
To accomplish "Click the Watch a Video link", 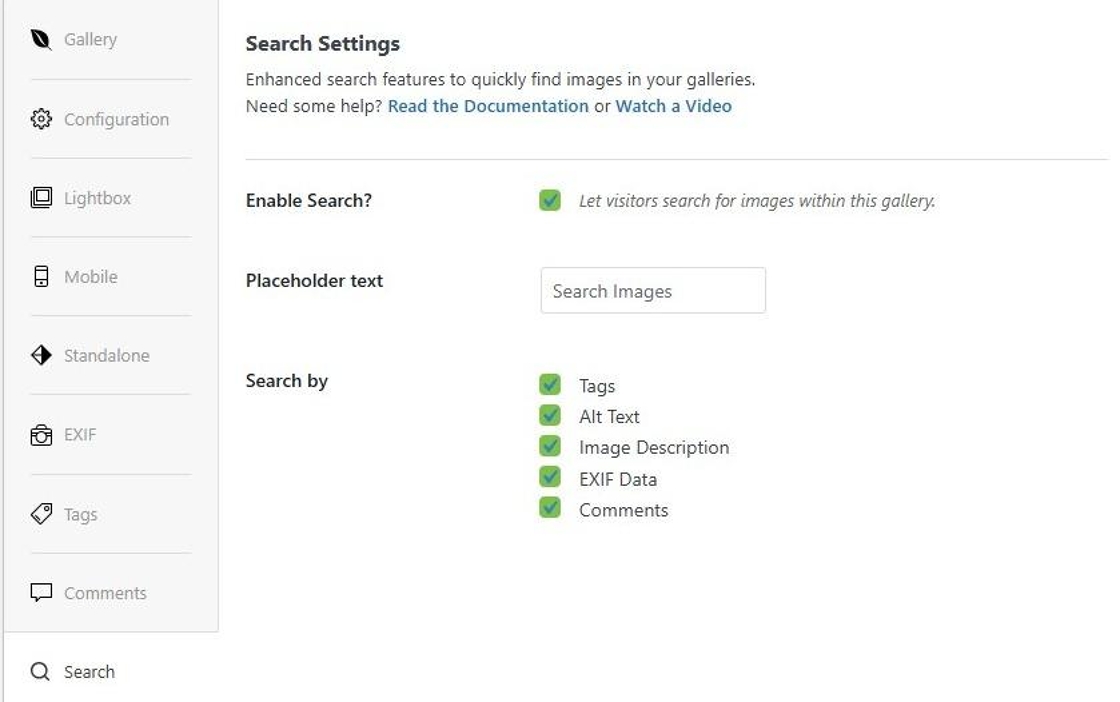I will click(674, 105).
